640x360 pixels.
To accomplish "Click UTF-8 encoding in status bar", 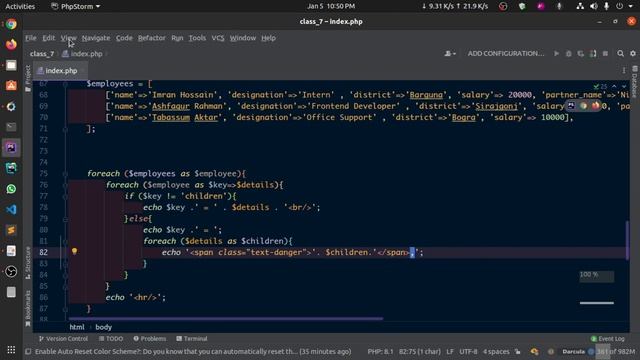I will click(468, 351).
